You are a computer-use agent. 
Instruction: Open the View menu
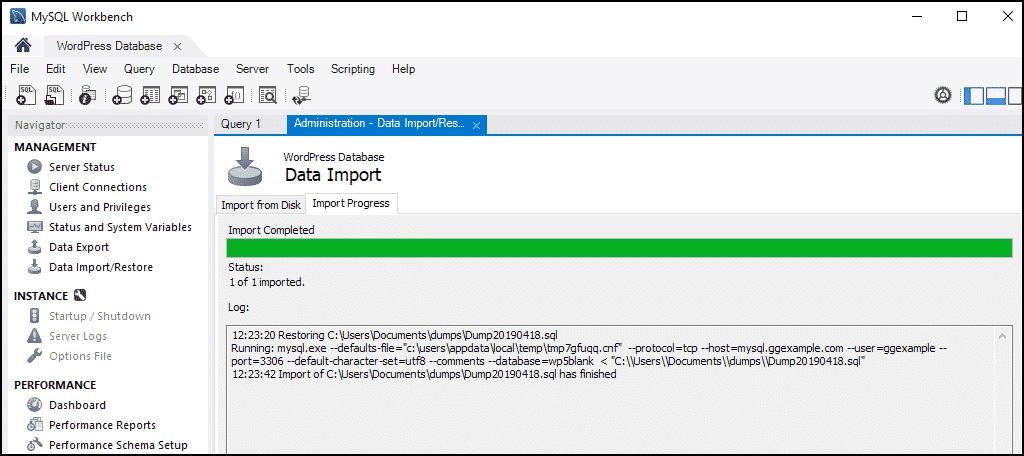tap(95, 69)
